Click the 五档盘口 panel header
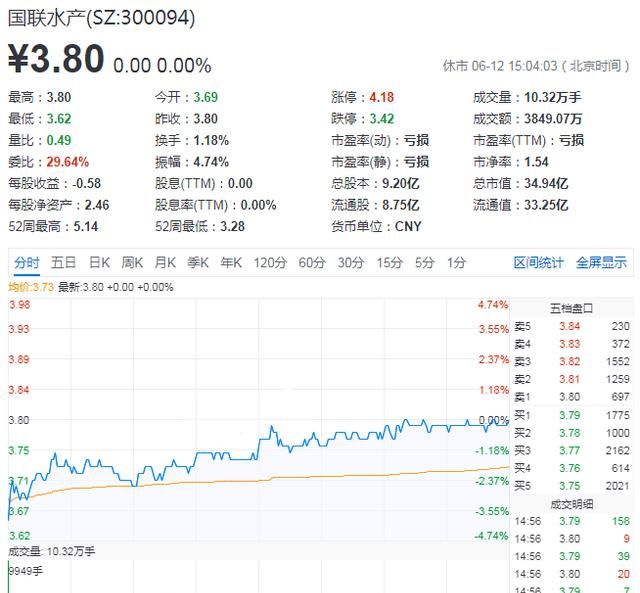 [x=571, y=309]
